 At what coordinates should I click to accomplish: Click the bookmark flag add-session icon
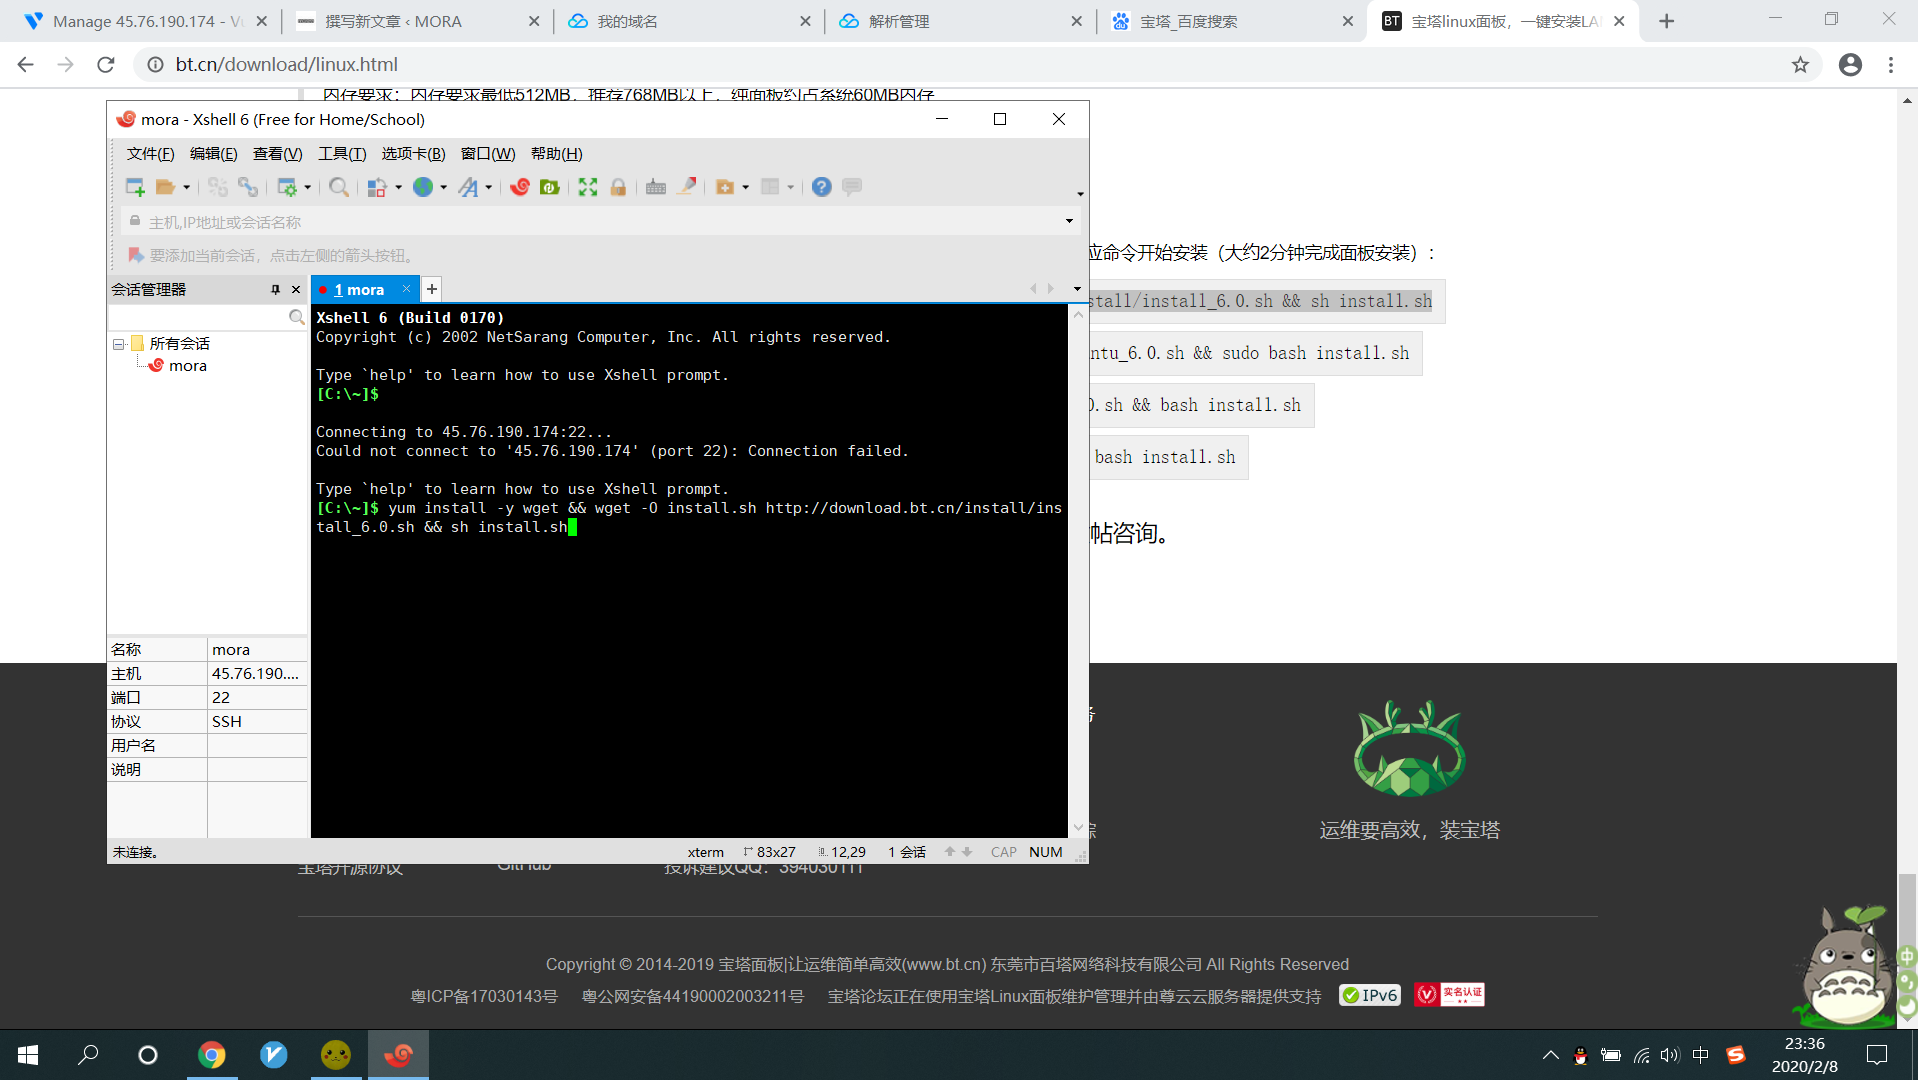coord(136,255)
